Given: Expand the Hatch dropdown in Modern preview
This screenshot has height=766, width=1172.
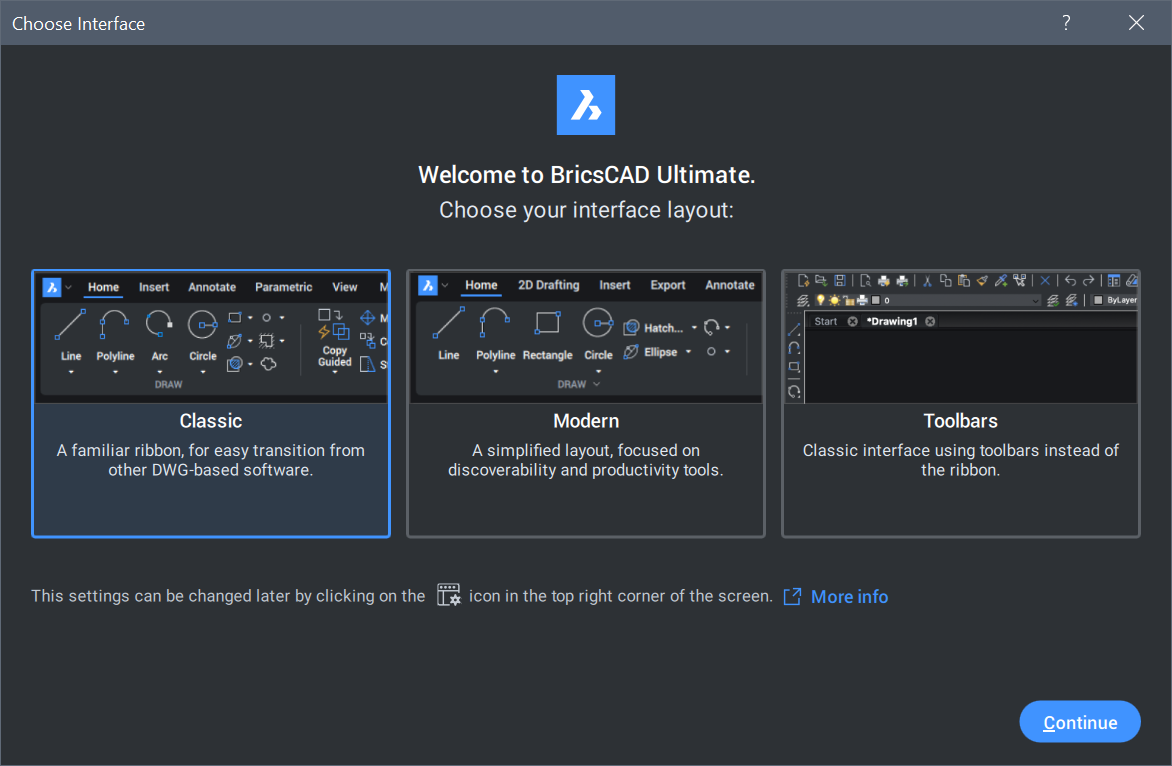Looking at the screenshot, I should coord(694,328).
